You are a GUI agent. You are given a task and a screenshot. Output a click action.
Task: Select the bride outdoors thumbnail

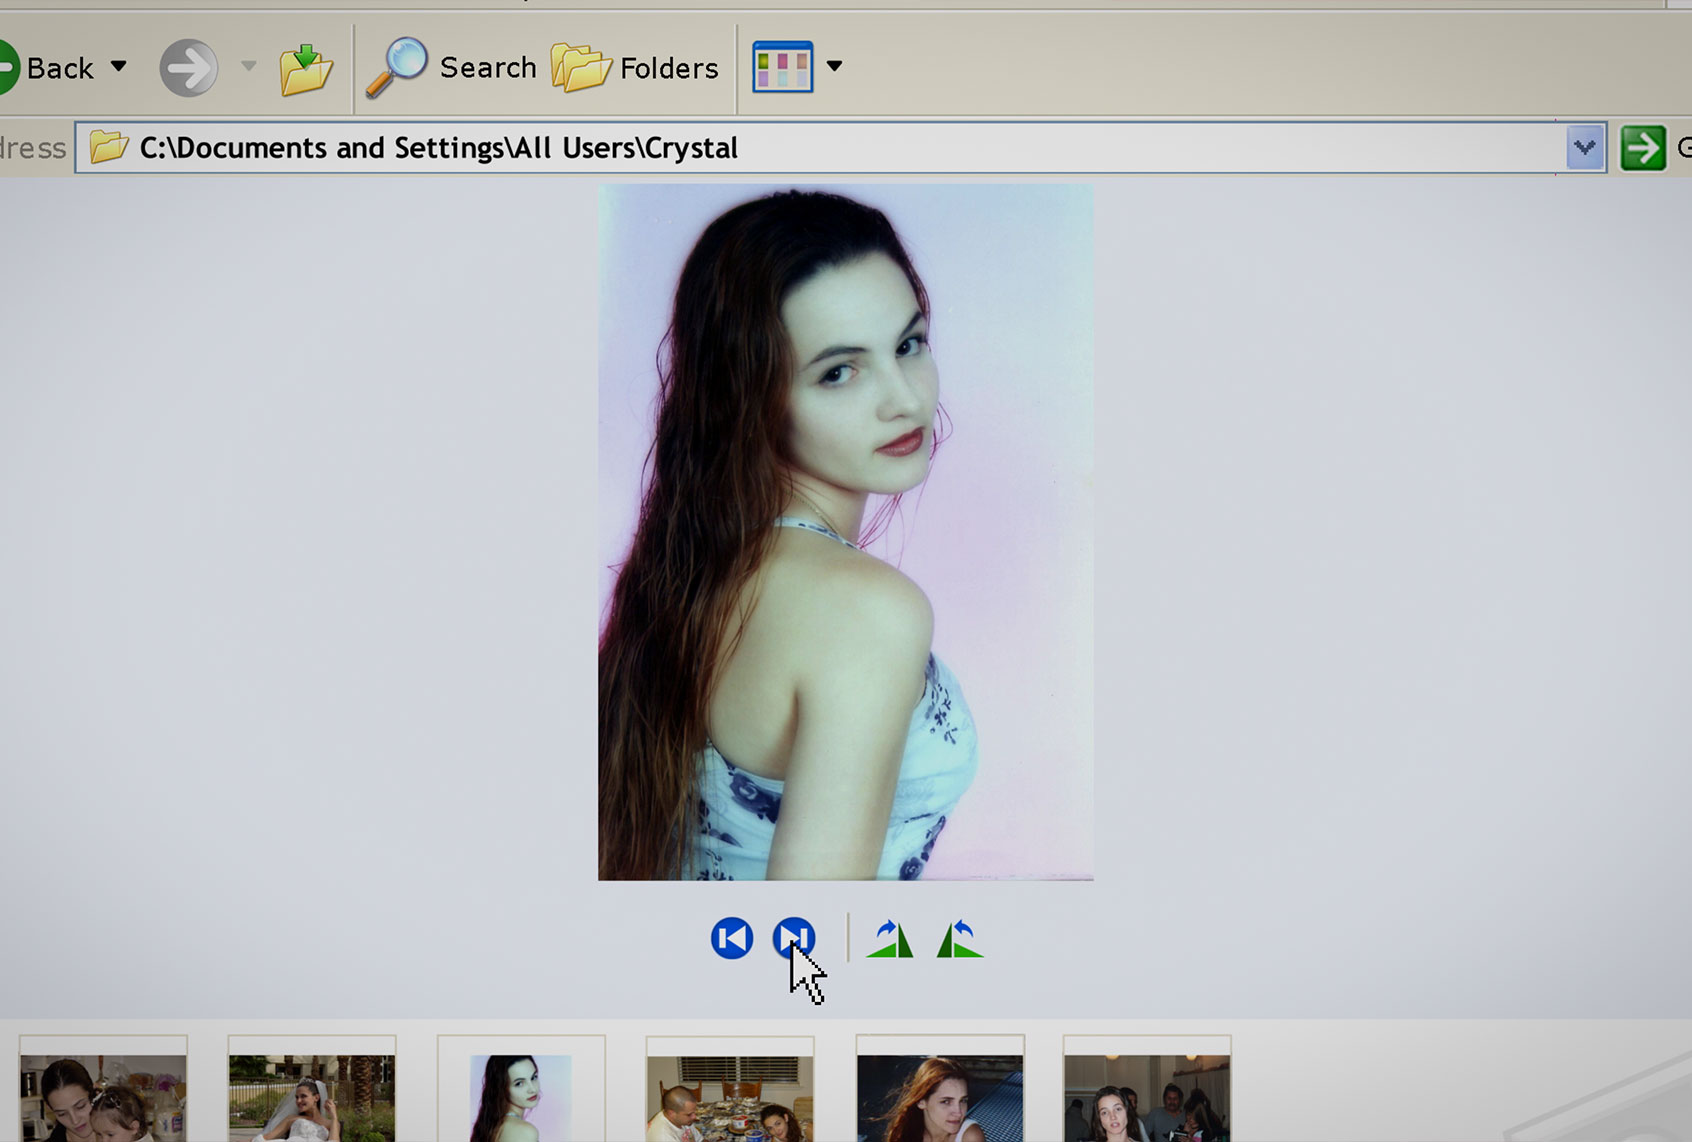(312, 1090)
